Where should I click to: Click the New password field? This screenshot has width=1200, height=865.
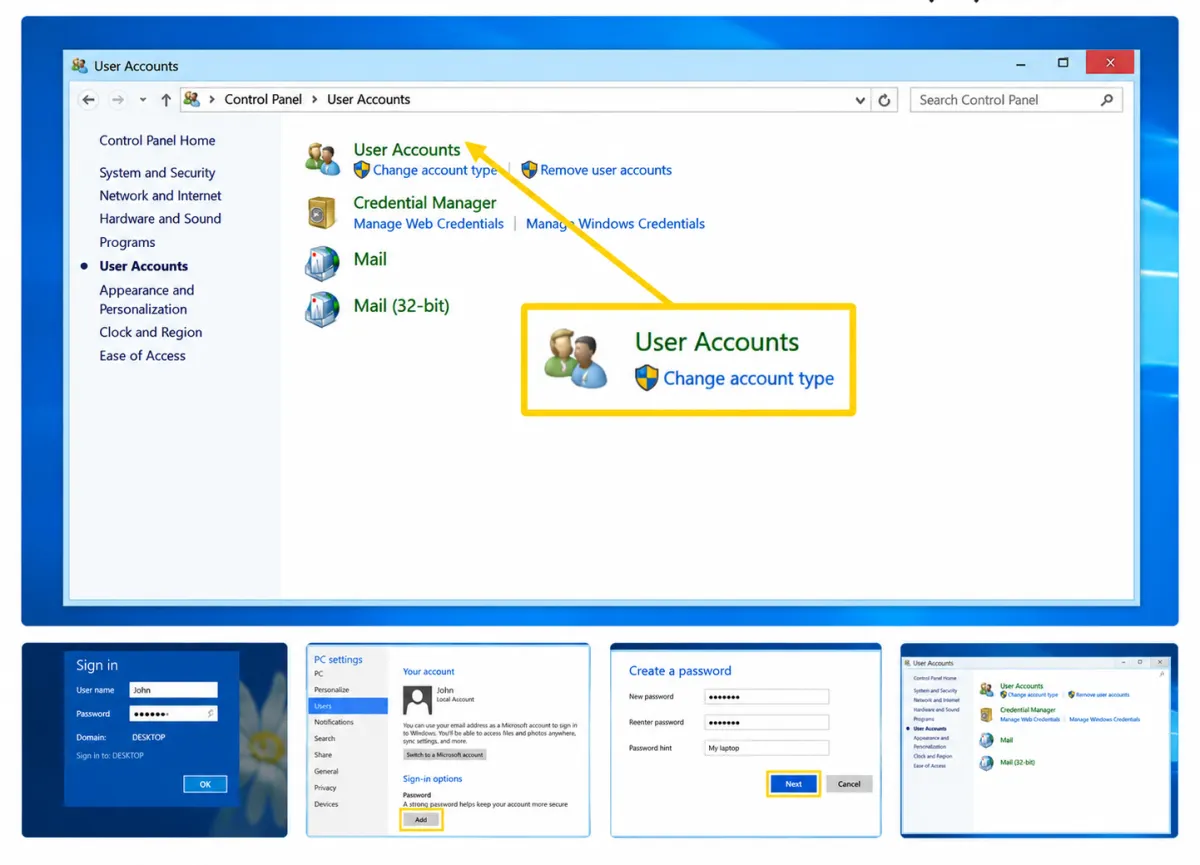tap(767, 697)
